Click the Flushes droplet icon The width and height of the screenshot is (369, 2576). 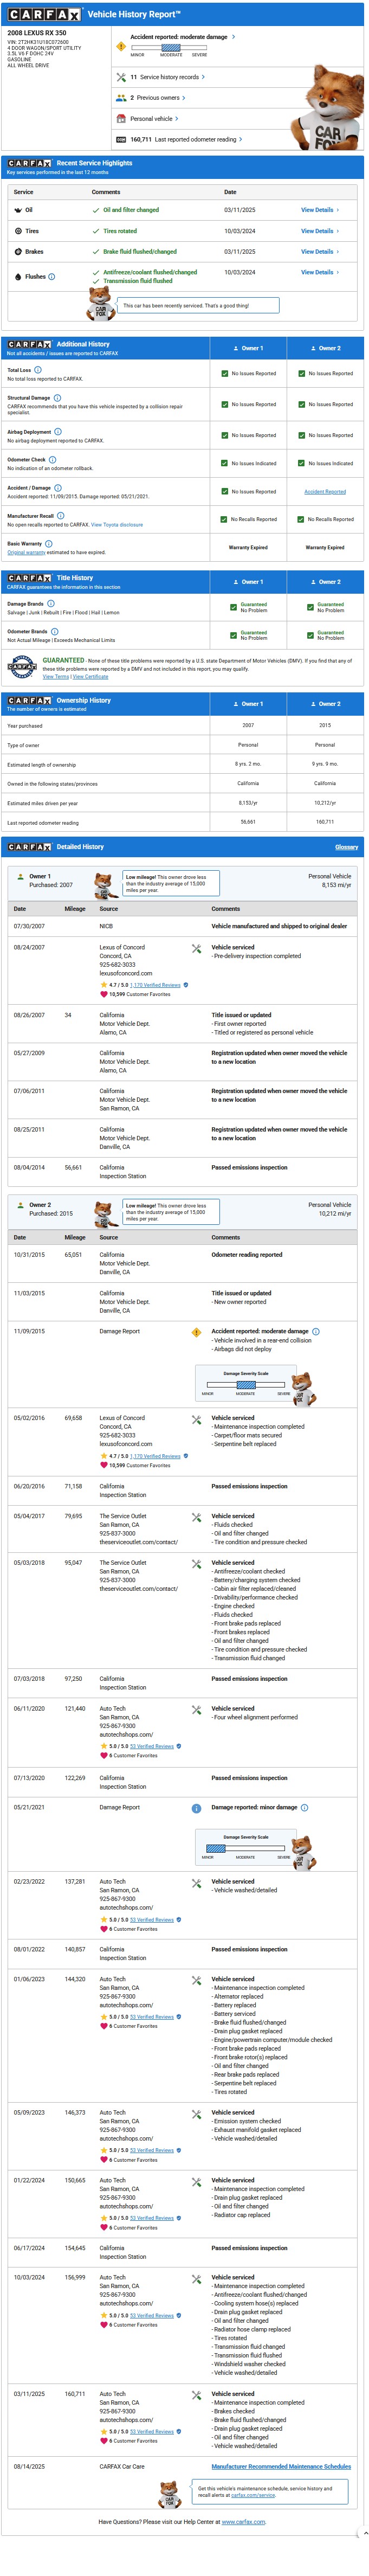(x=18, y=277)
